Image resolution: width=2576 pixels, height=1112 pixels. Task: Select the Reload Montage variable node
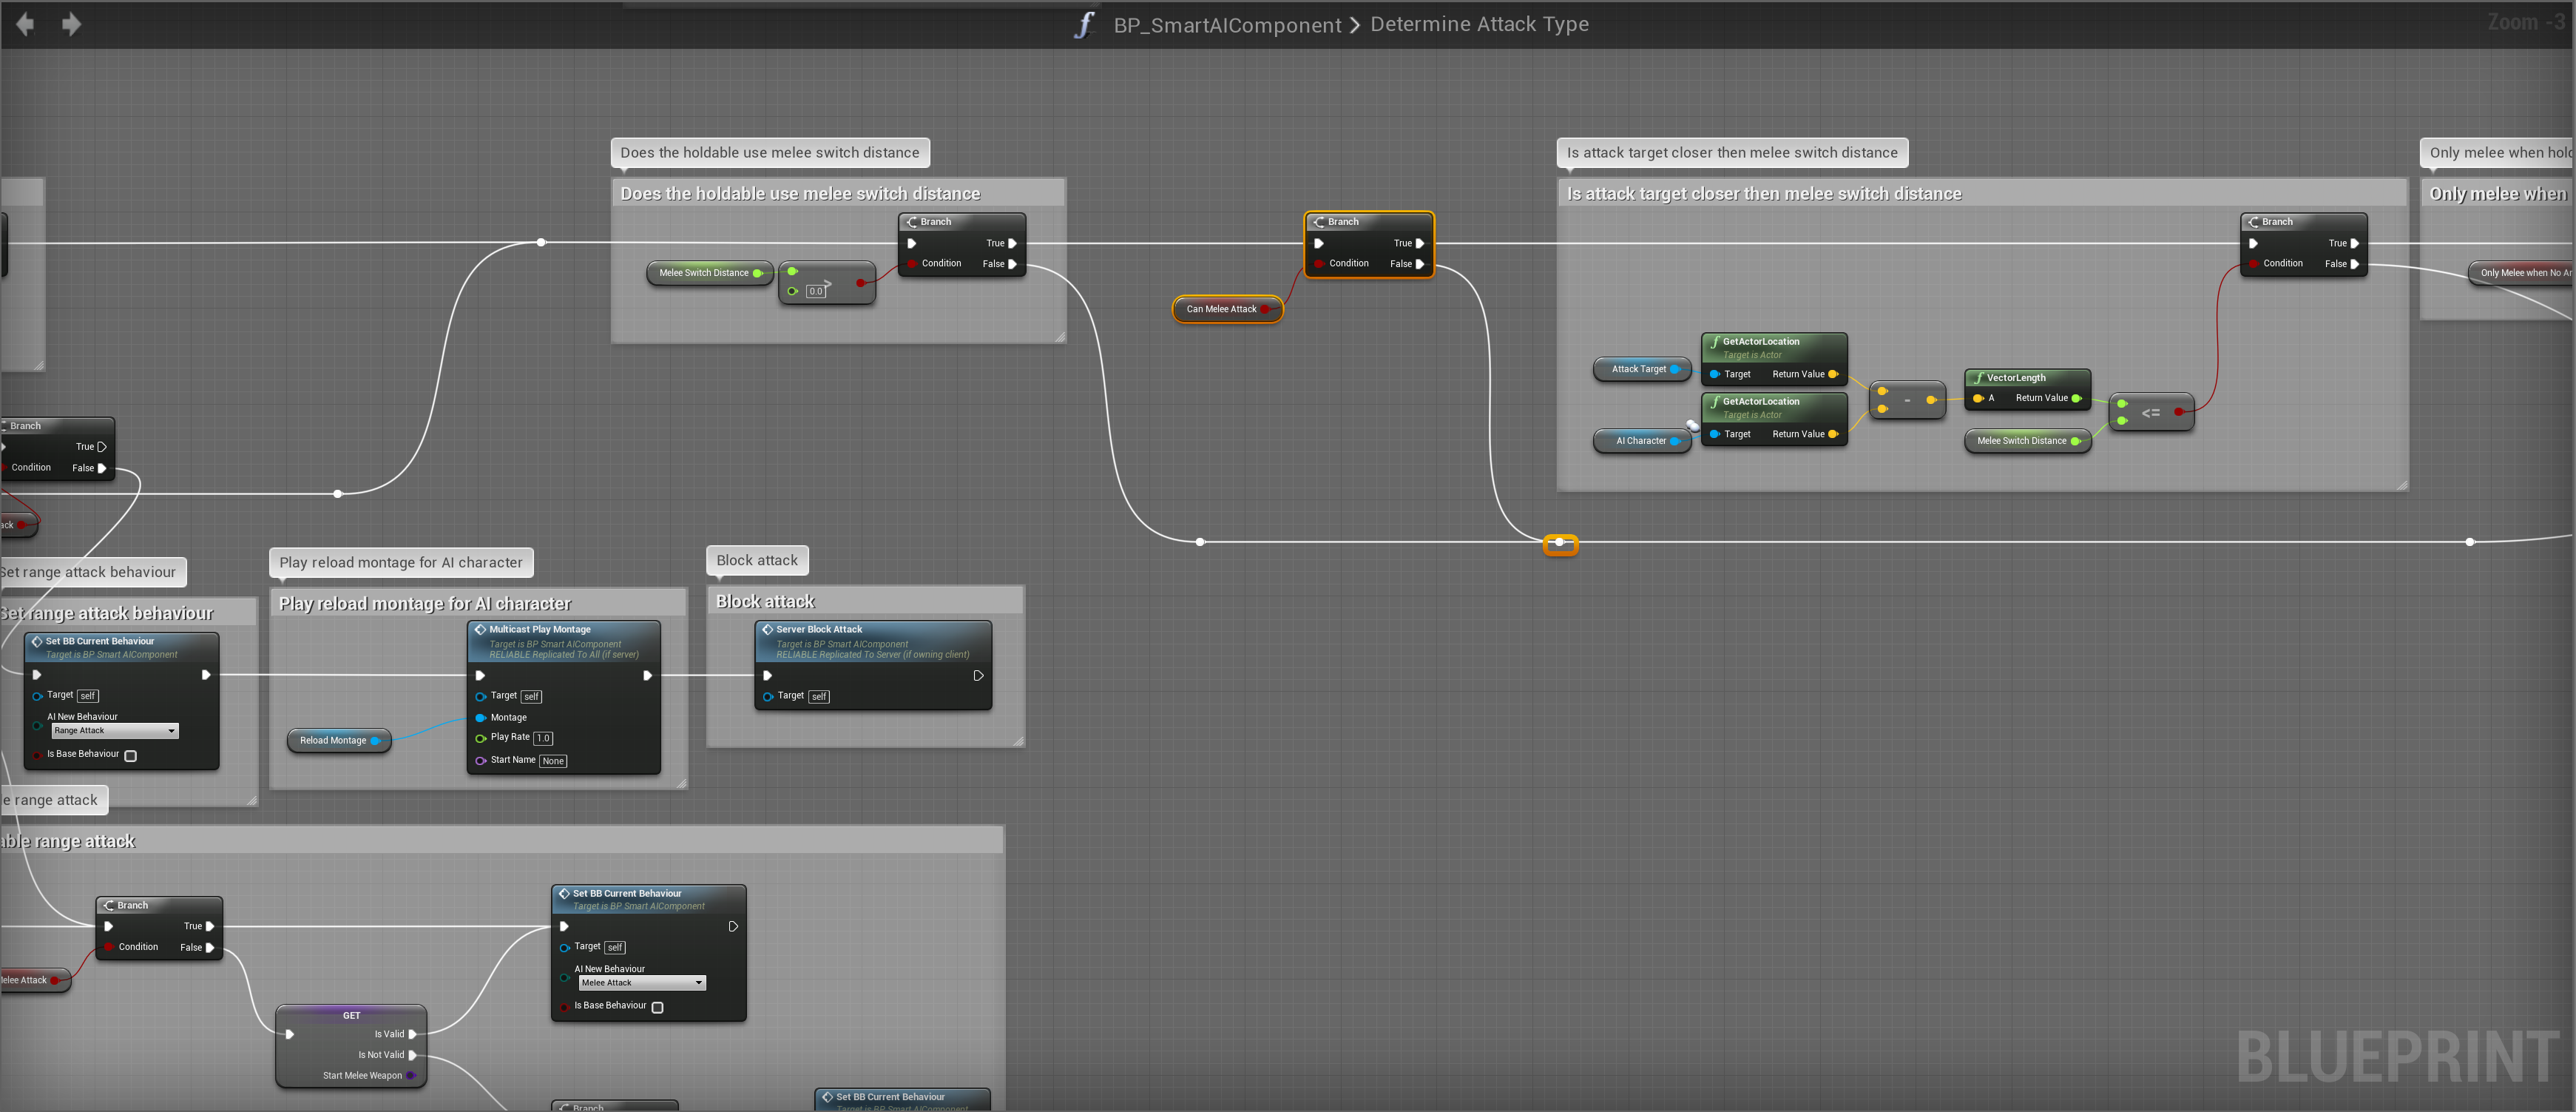[333, 741]
